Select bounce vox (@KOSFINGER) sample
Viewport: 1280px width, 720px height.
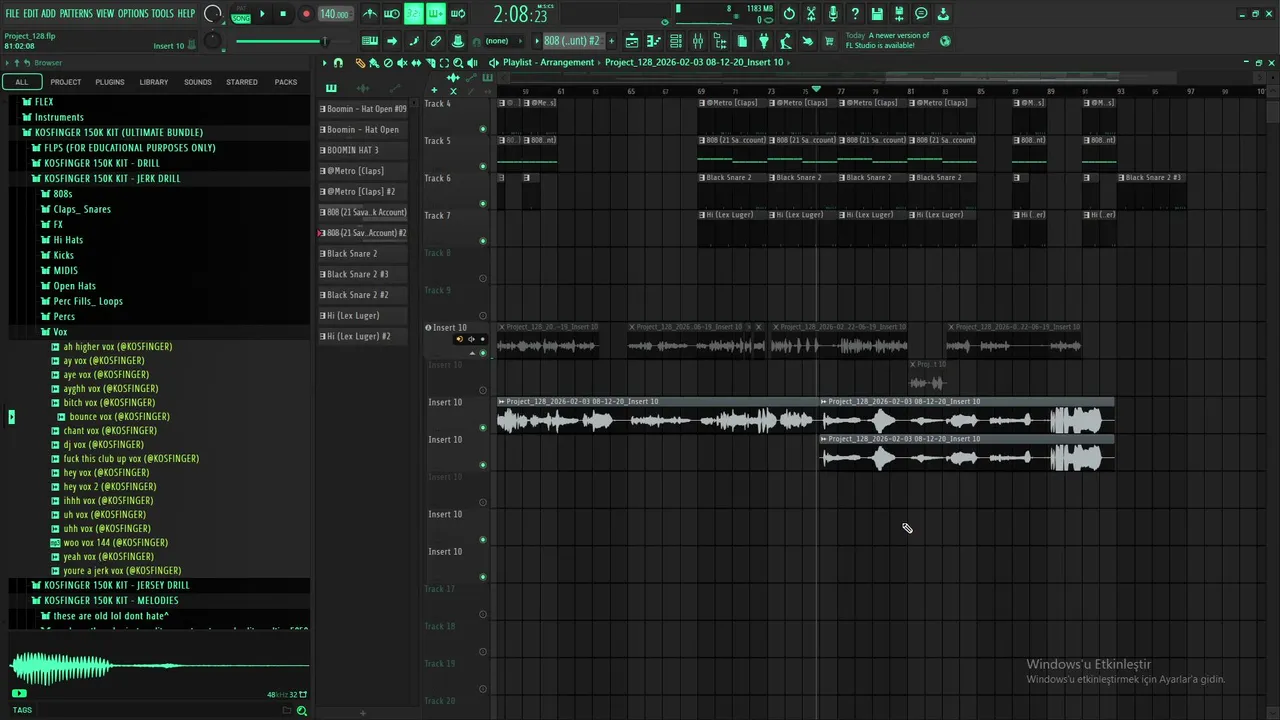pos(119,417)
